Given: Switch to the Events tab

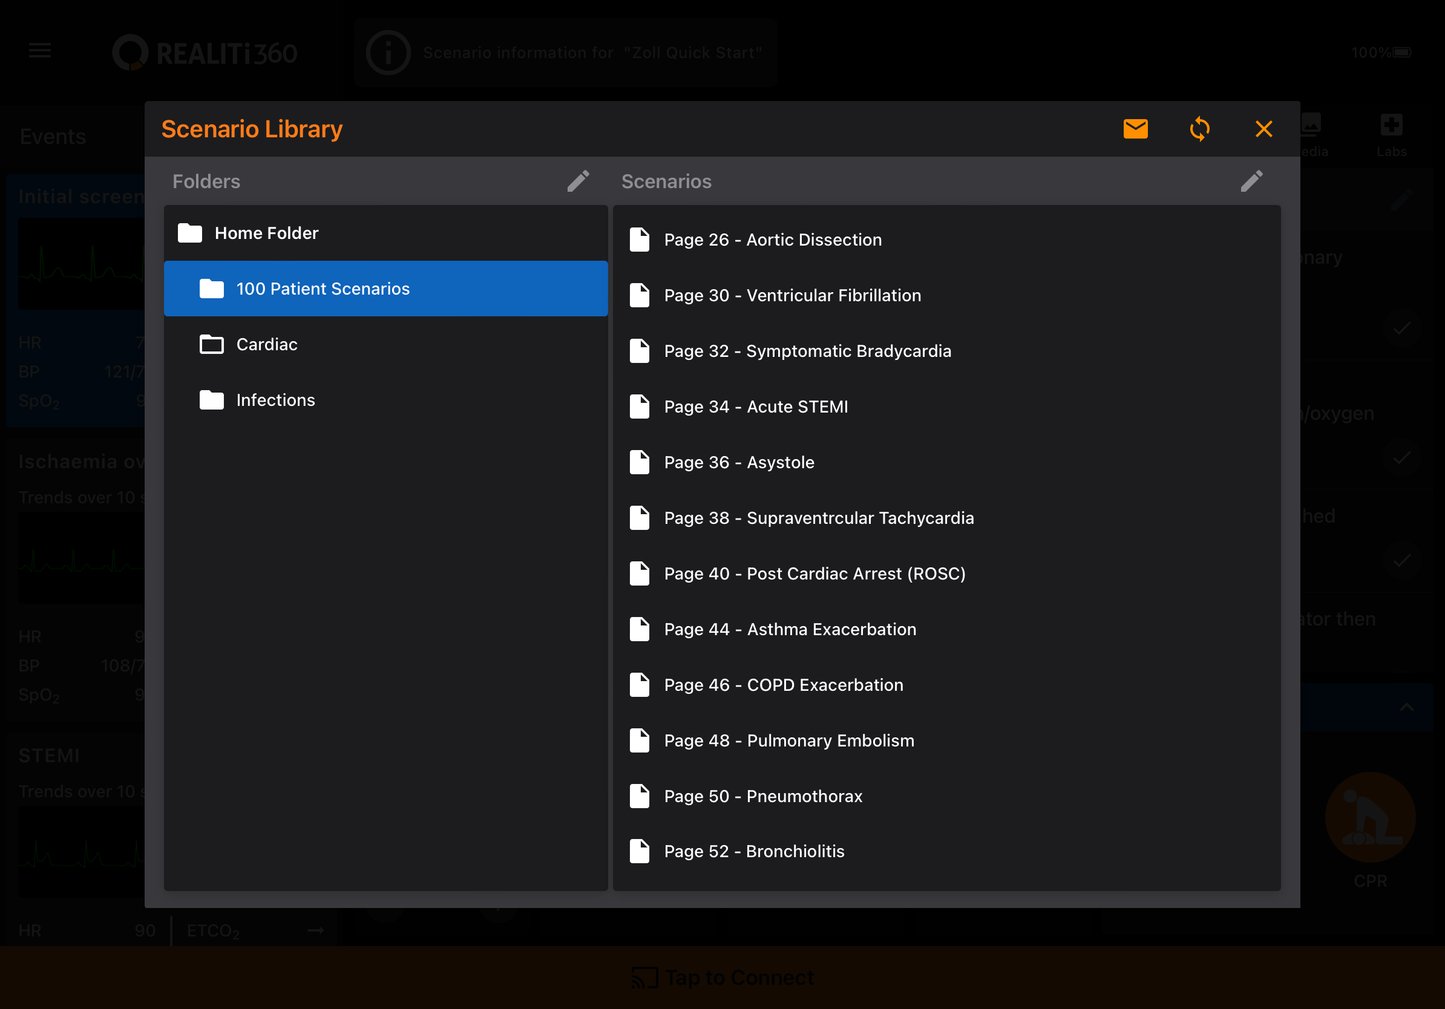Looking at the screenshot, I should coord(52,136).
